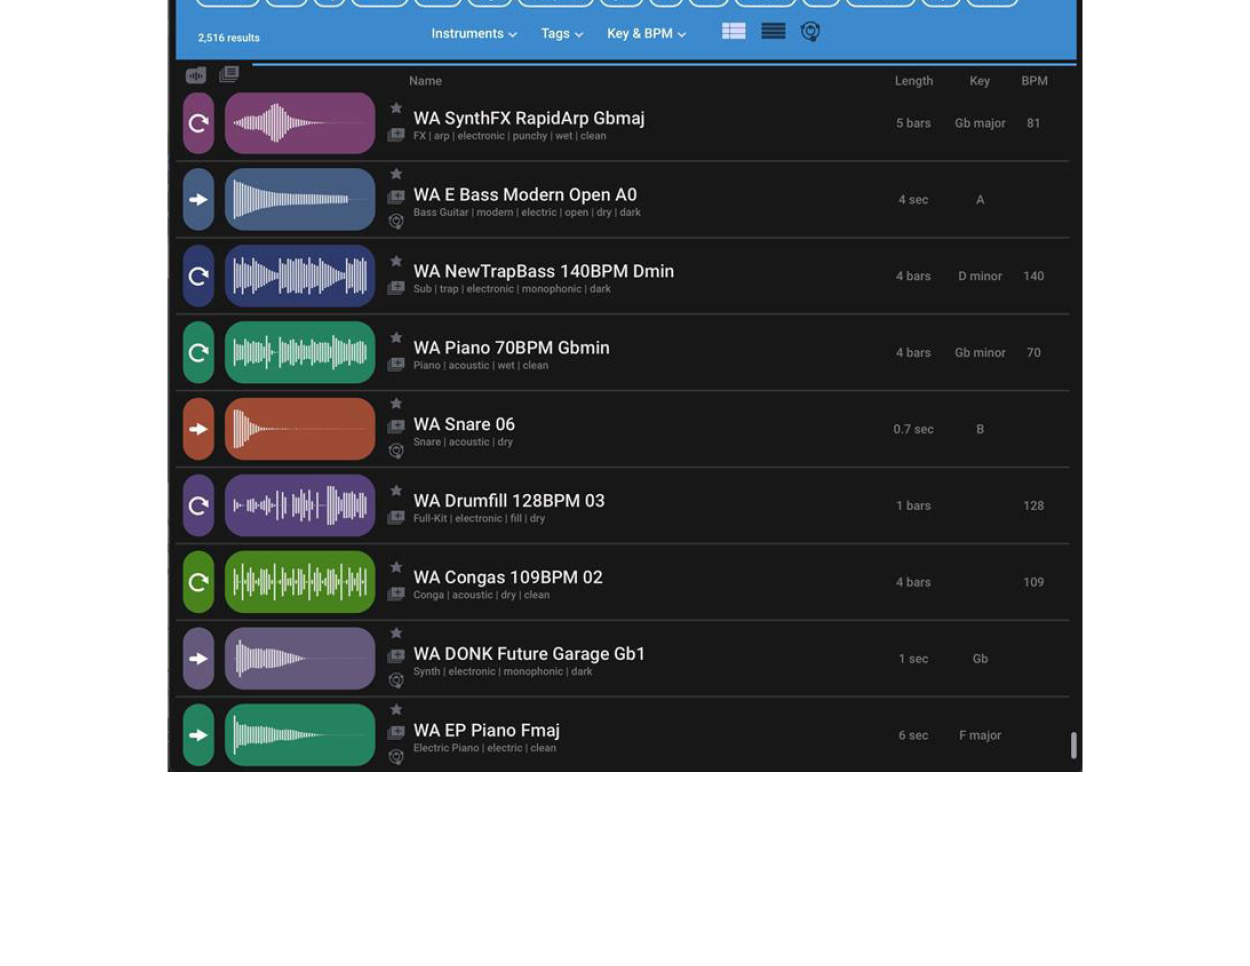Viewport: 1250px width, 966px height.
Task: Click loop icon for WA NewTrapBass 140BPM Dmin
Action: point(198,276)
